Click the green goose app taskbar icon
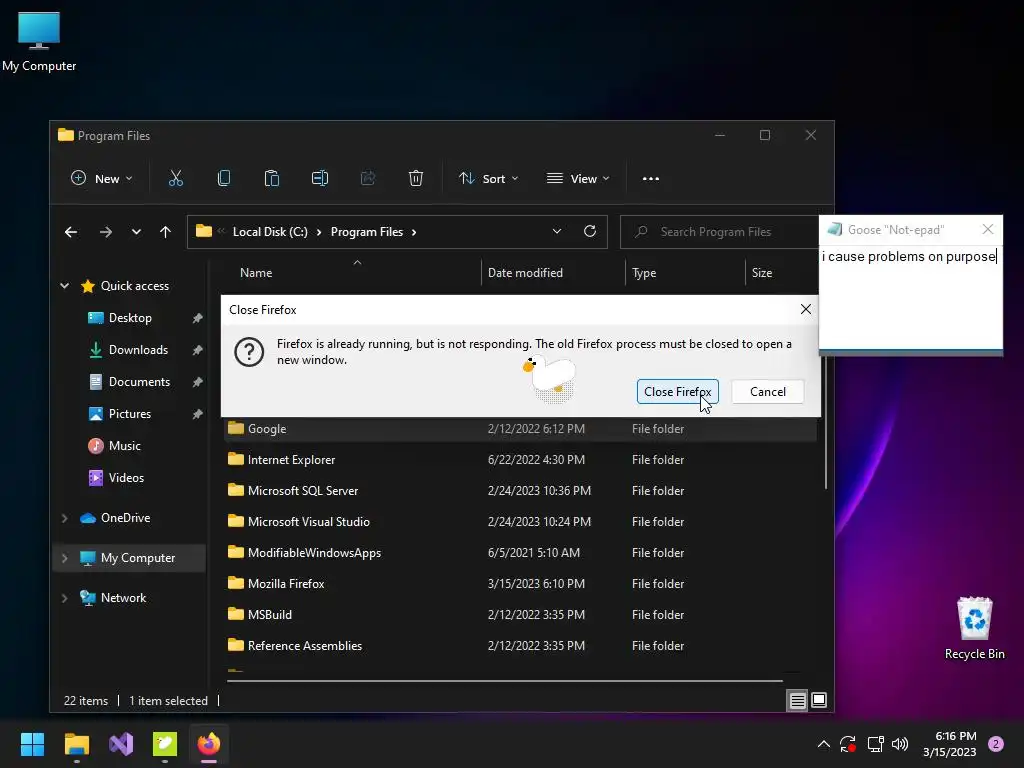 (x=165, y=744)
